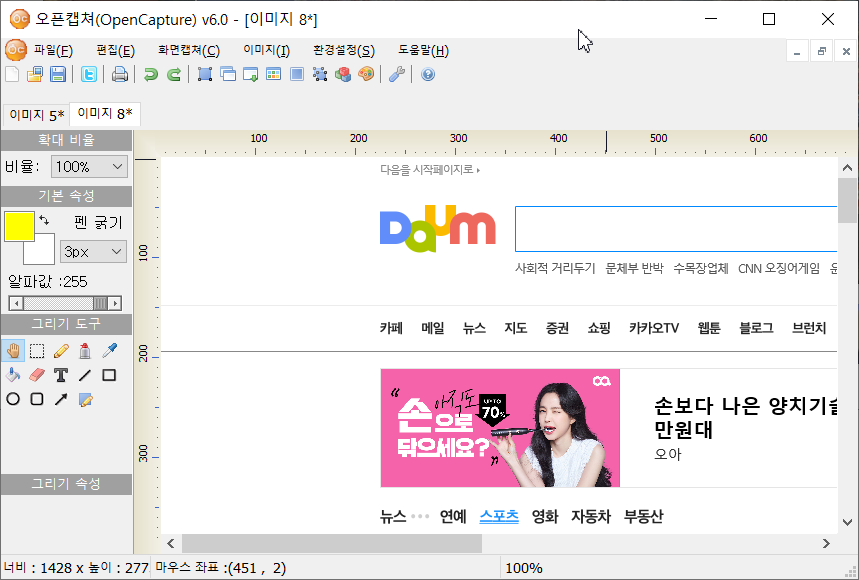Select the spray can tool
The width and height of the screenshot is (859, 580).
(x=85, y=351)
